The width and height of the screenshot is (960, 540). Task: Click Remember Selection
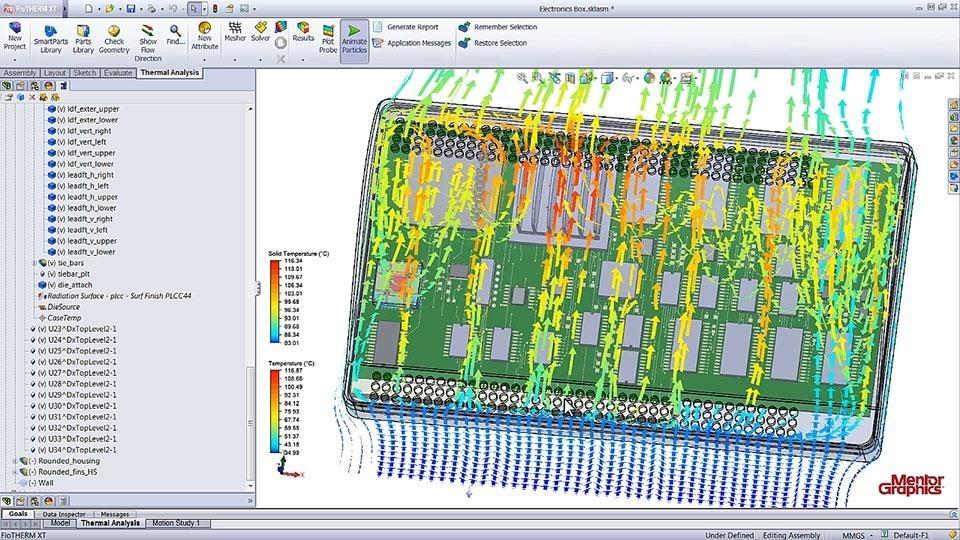498,27
